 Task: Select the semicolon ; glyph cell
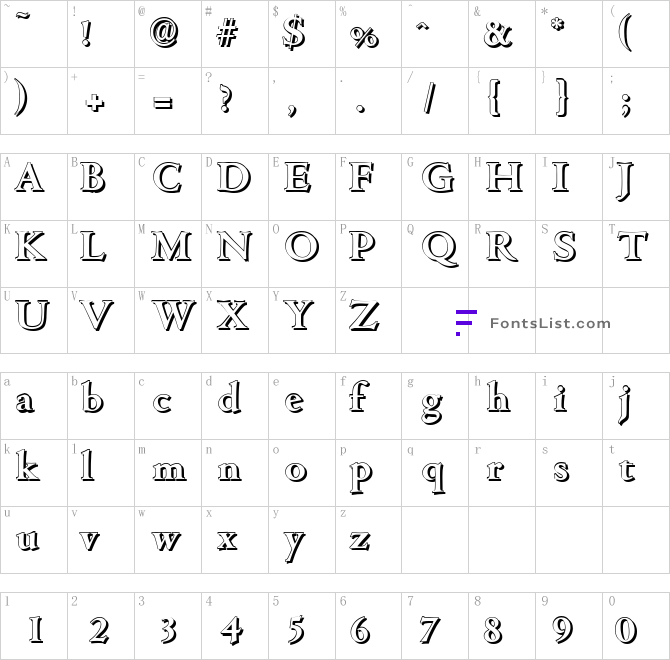point(636,101)
